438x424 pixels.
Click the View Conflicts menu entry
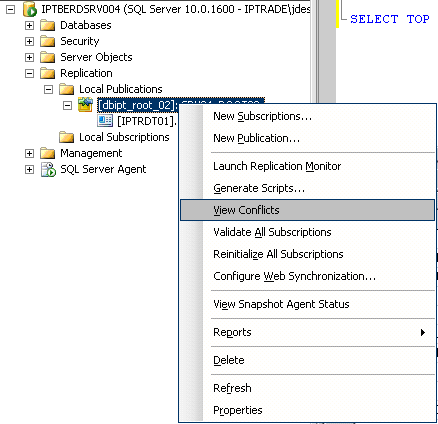click(307, 210)
